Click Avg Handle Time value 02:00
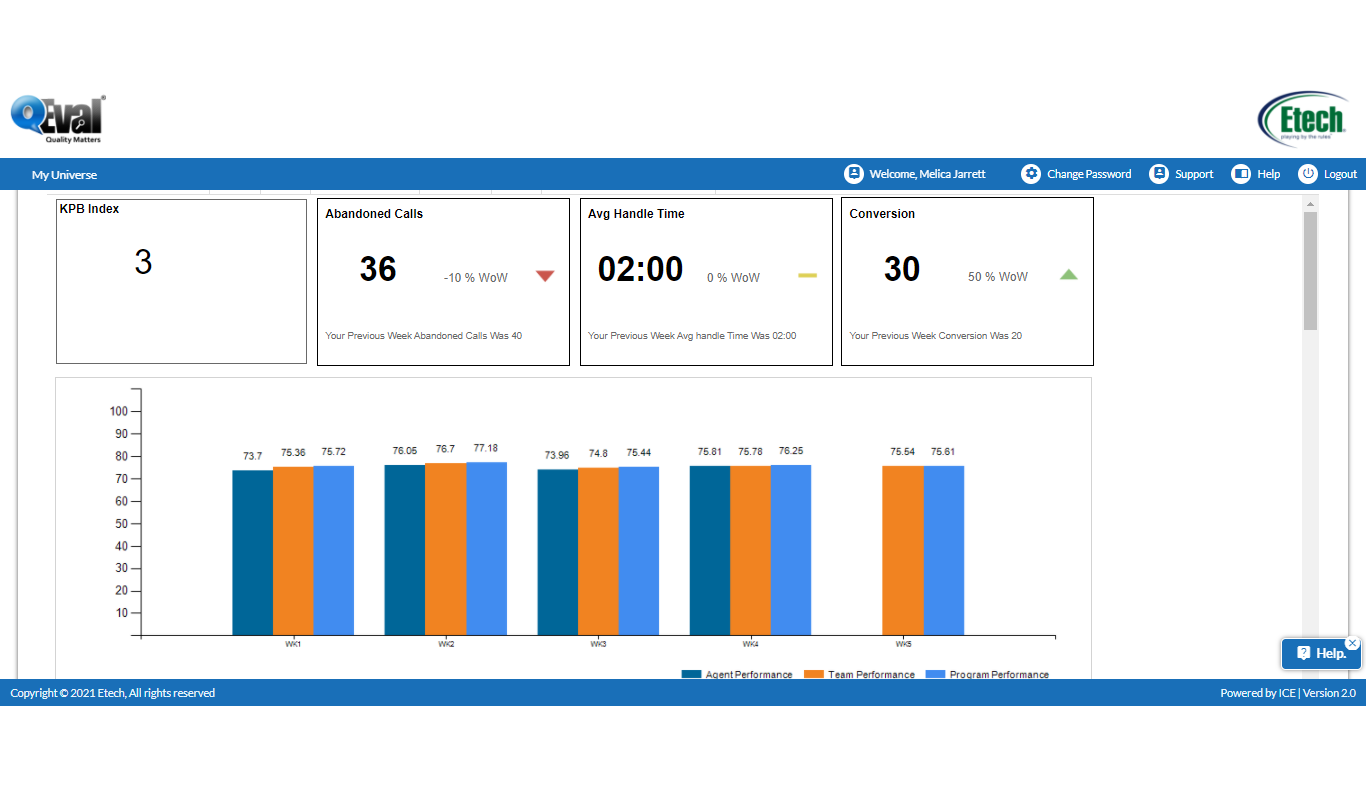The image size is (1366, 805). coord(641,269)
